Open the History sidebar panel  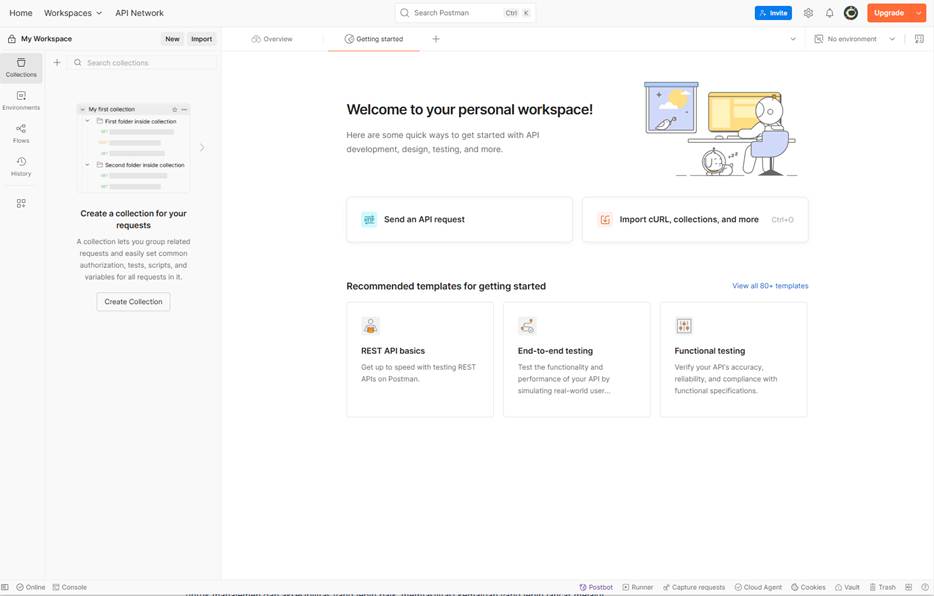tap(21, 166)
